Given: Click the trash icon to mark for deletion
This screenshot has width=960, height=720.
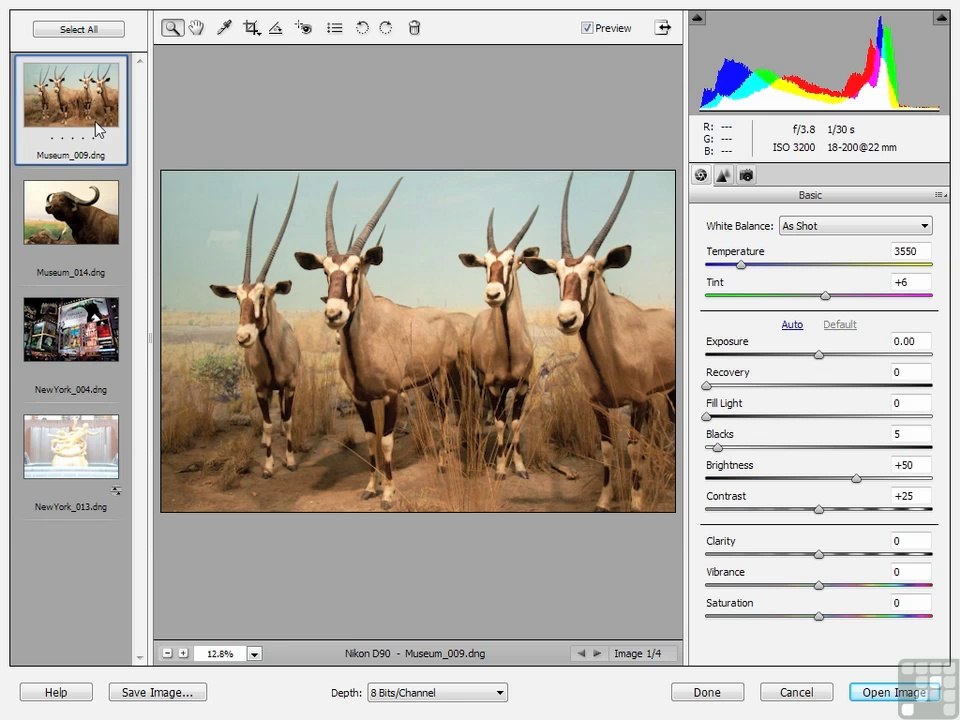Looking at the screenshot, I should click(414, 28).
